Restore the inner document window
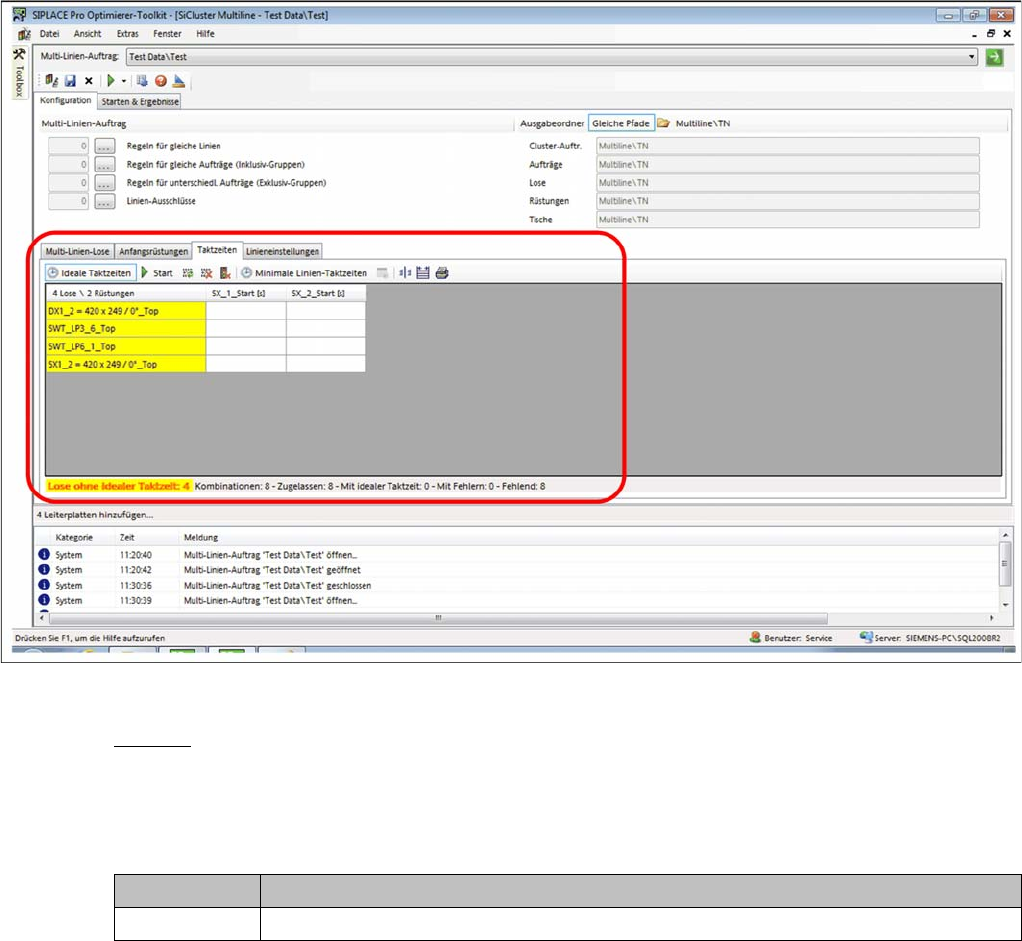 coord(991,34)
